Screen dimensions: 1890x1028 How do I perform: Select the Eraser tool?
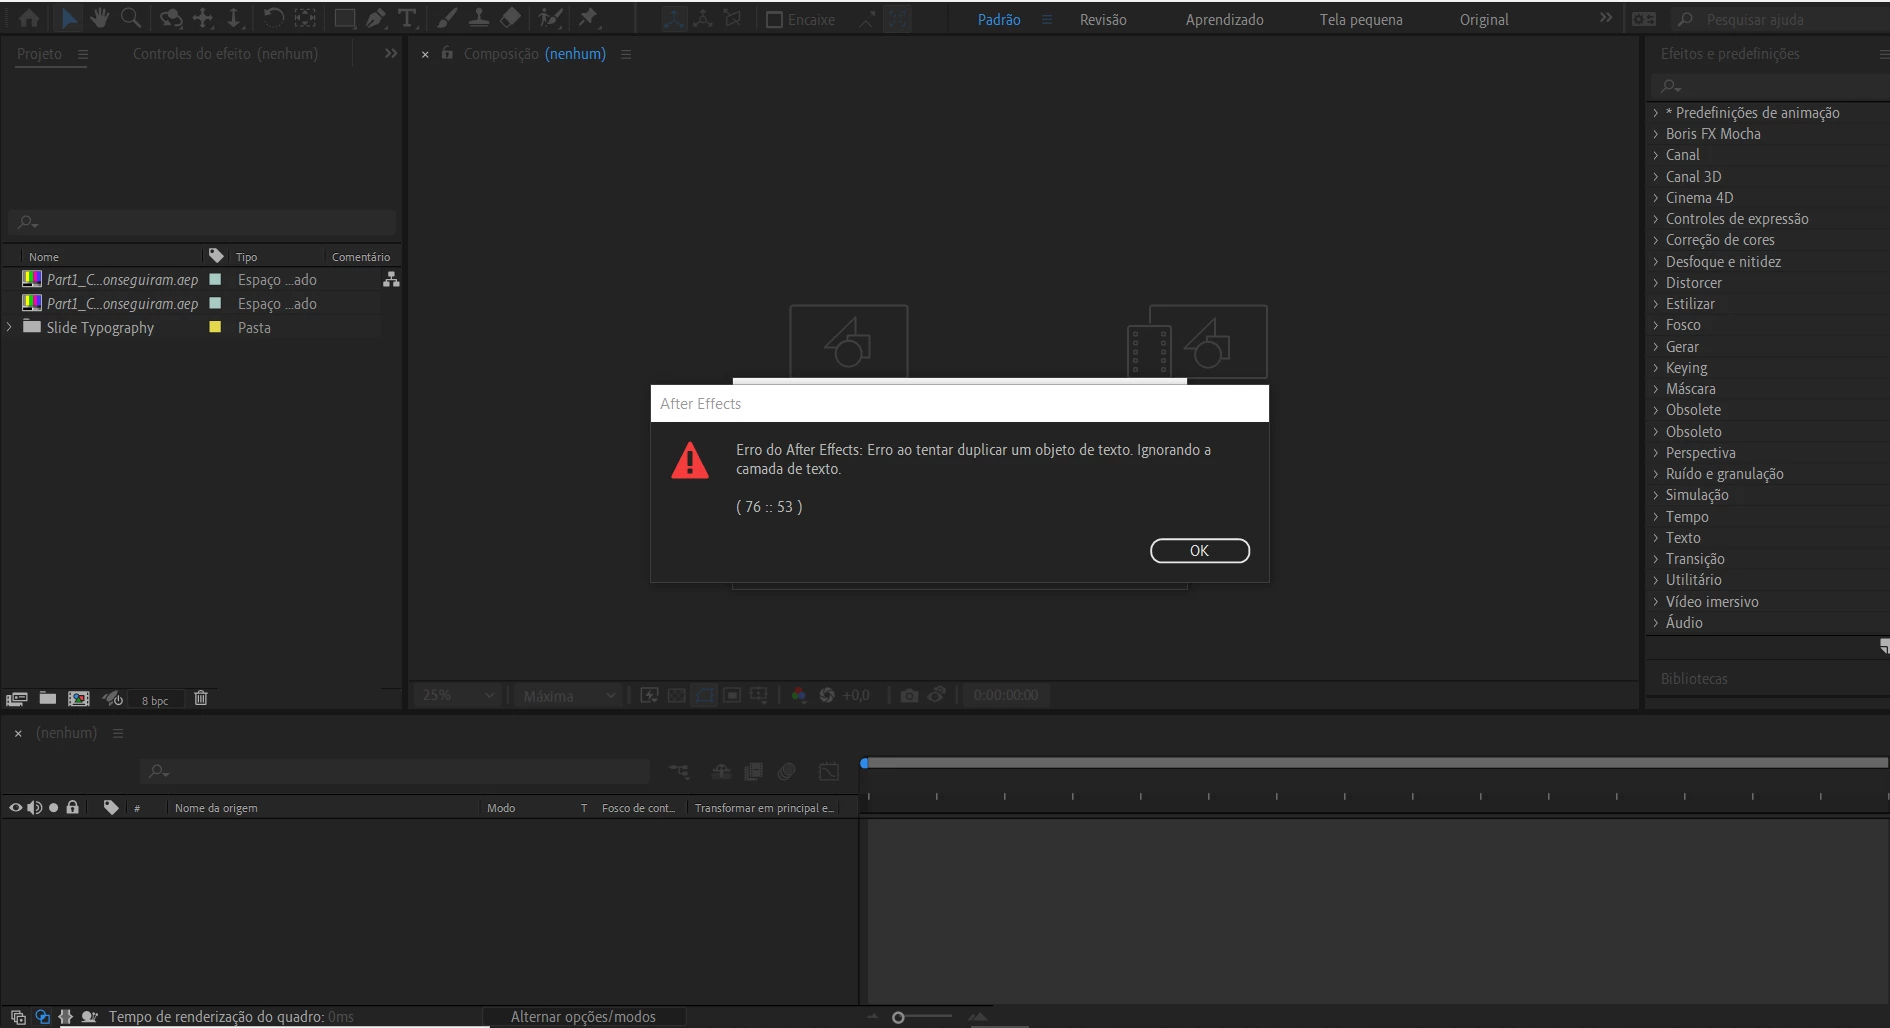click(510, 18)
